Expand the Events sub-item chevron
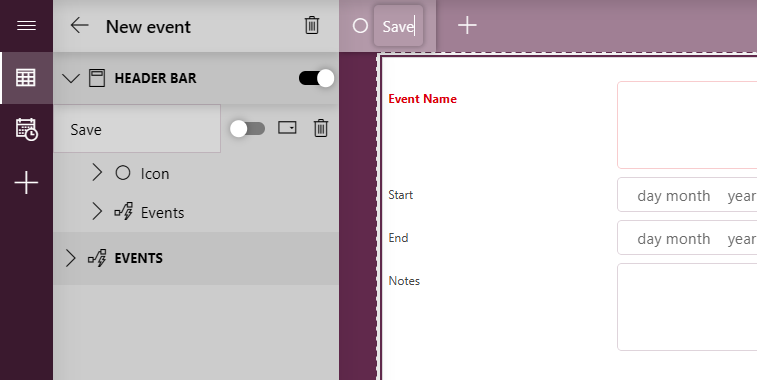Screen dimensions: 757x380 97,211
